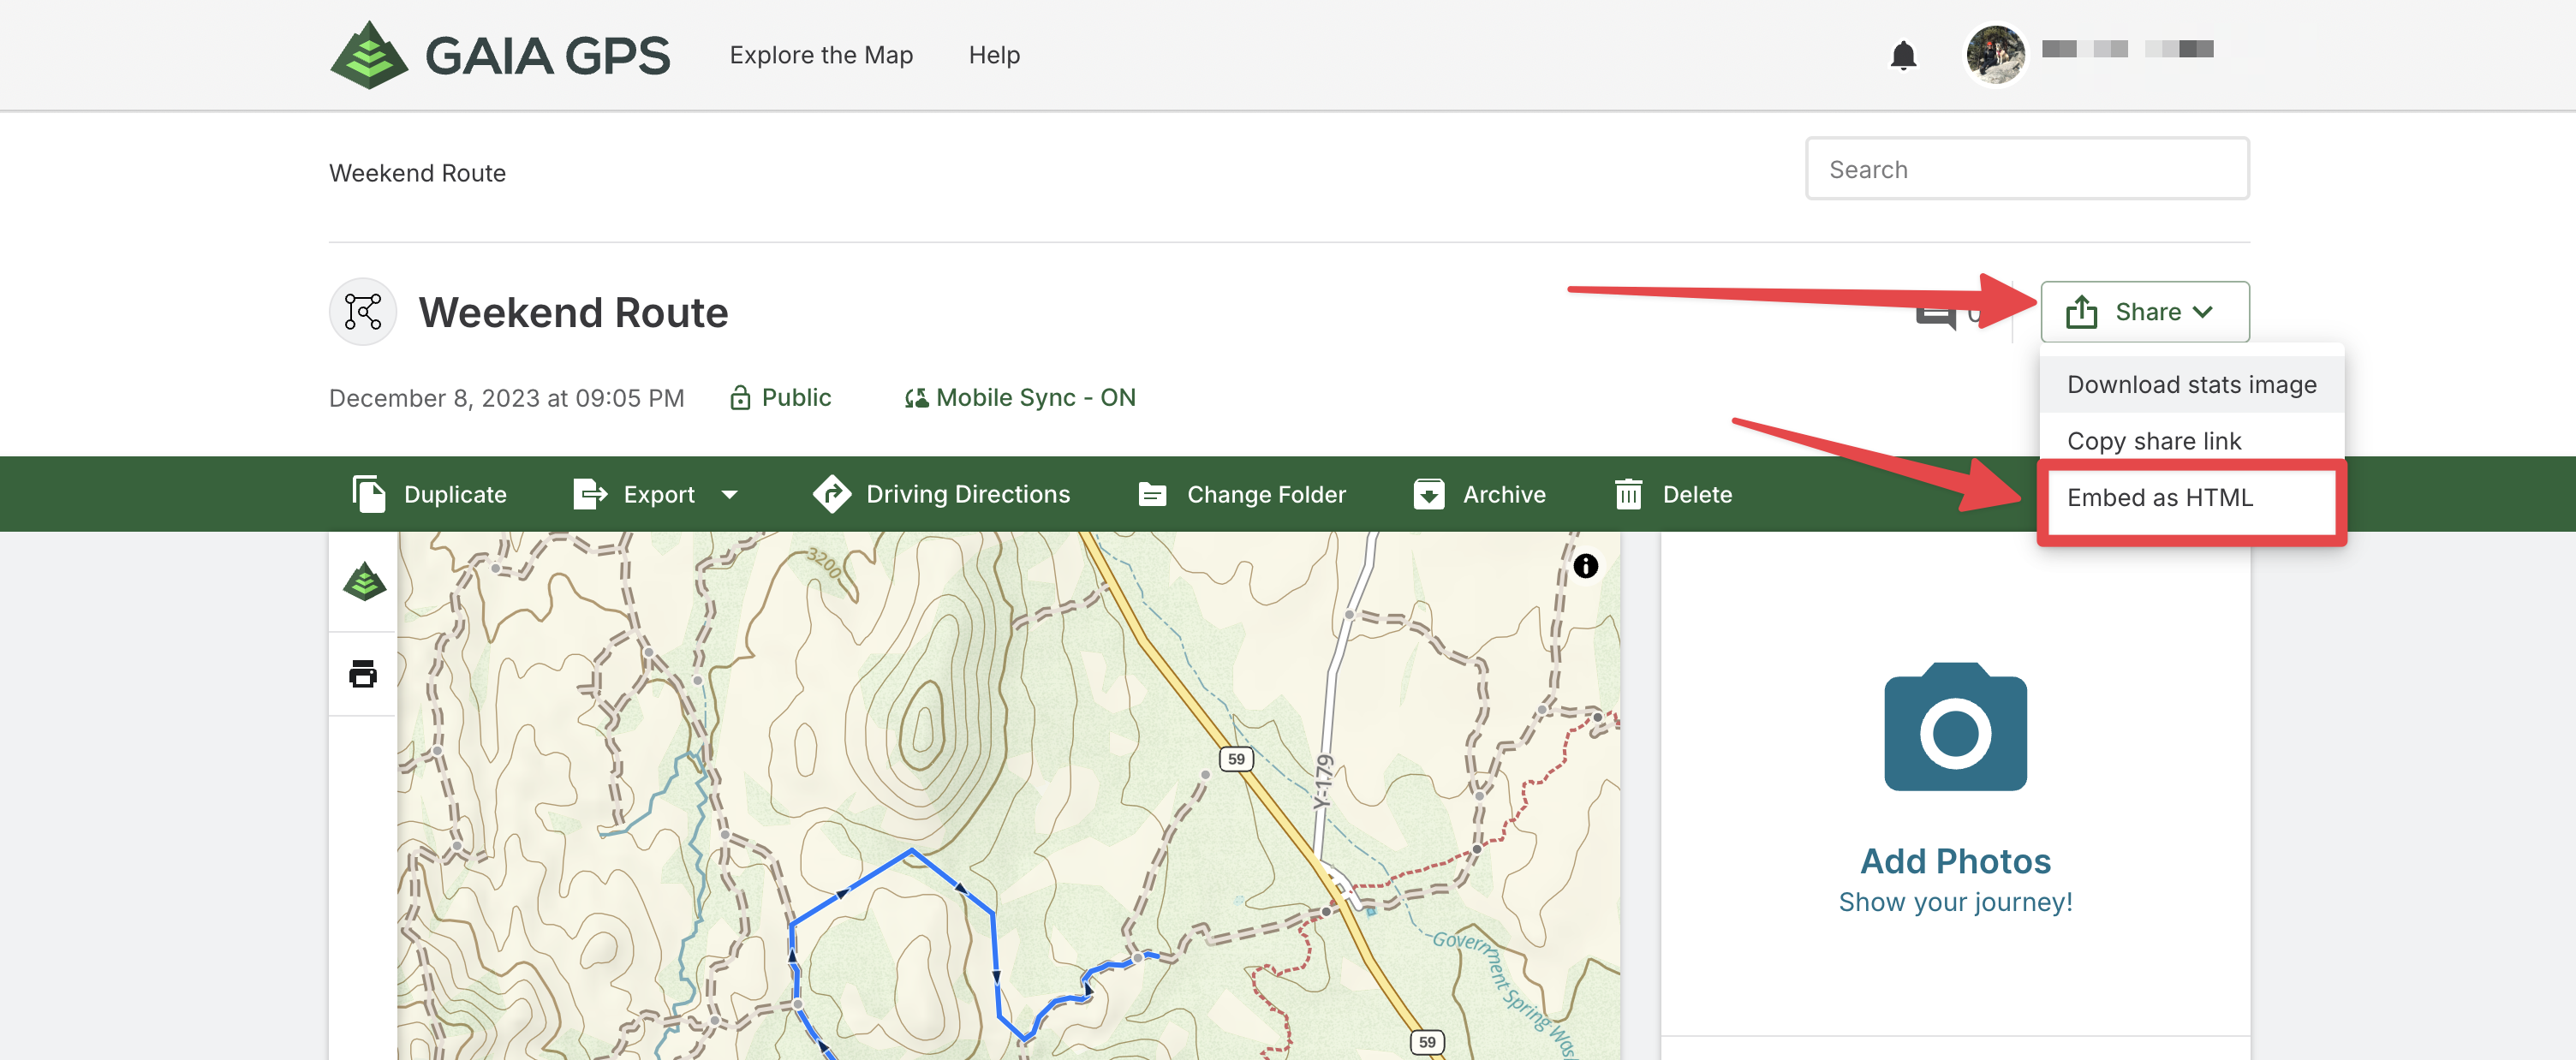This screenshot has height=1060, width=2576.
Task: Toggle the Public privacy setting
Action: click(x=781, y=398)
